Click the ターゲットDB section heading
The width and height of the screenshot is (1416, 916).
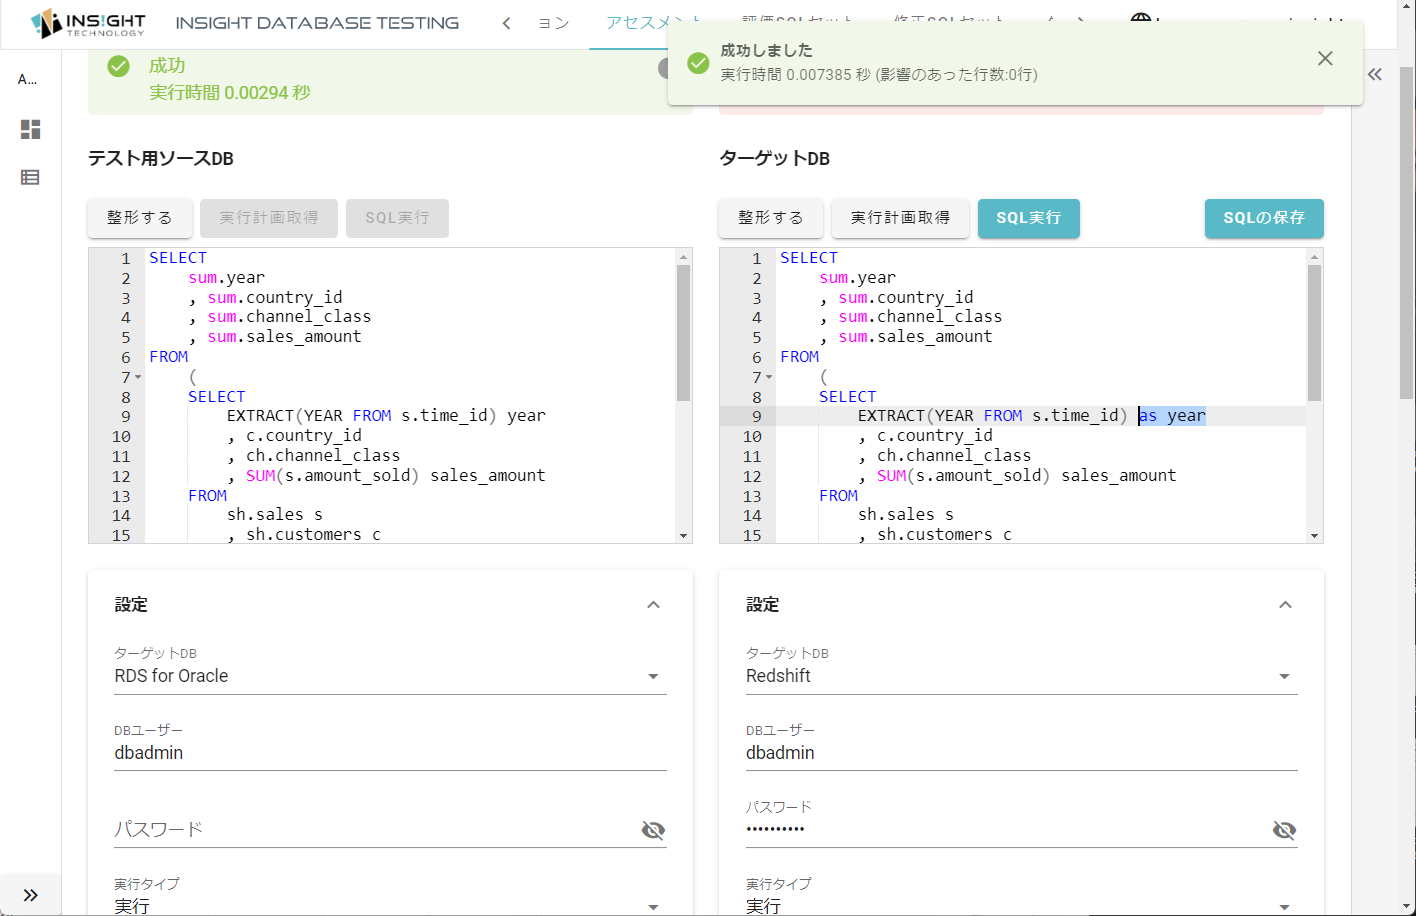click(775, 159)
